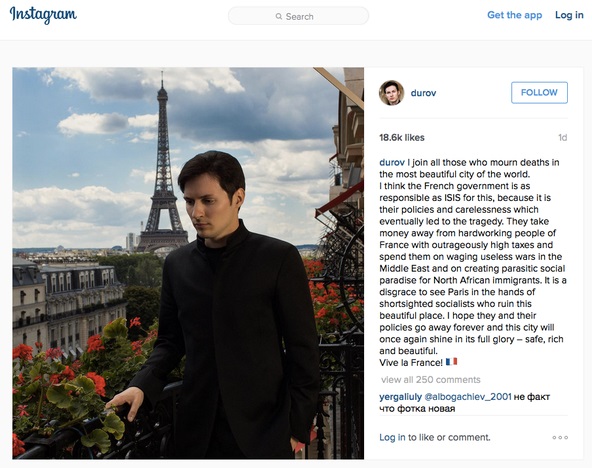Click the 1d timestamp
The height and width of the screenshot is (468, 592).
point(563,138)
